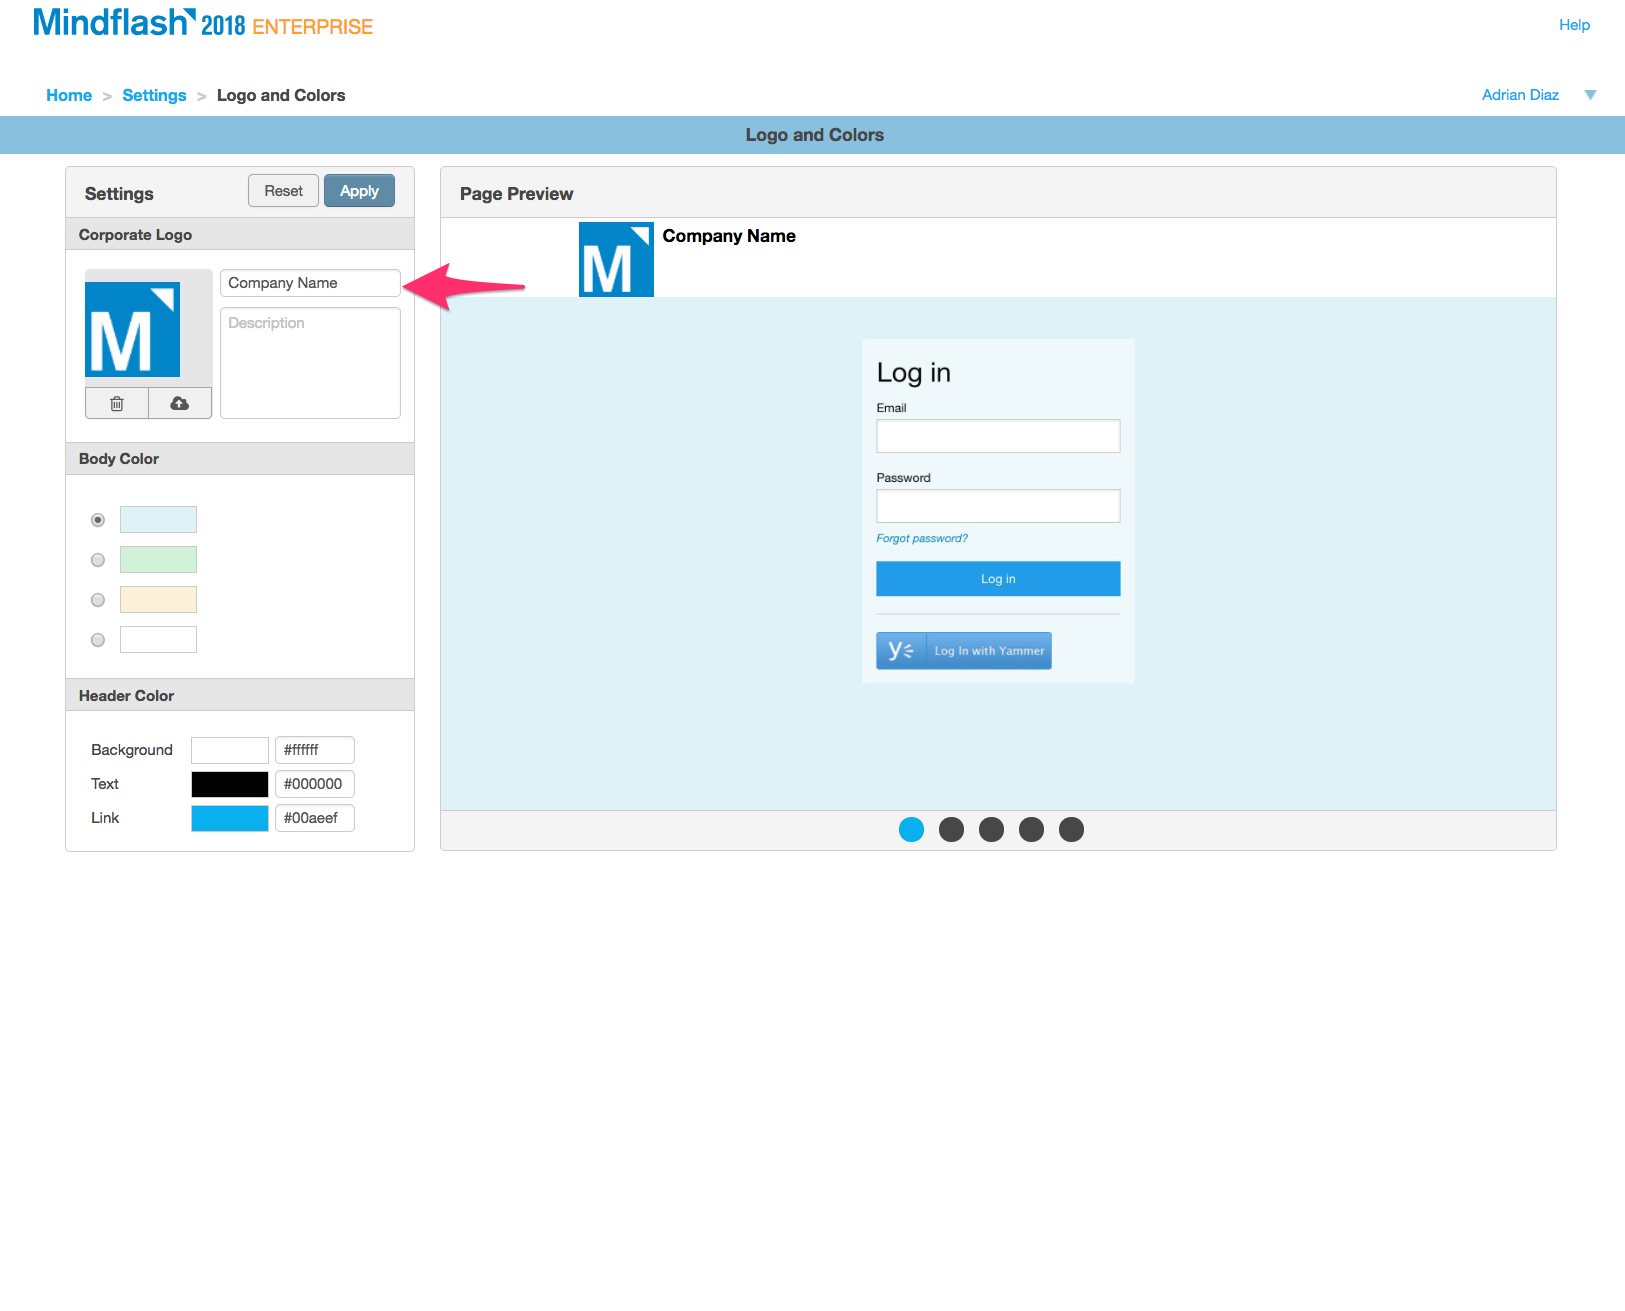
Task: Select the active blue pagination dot
Action: (911, 829)
